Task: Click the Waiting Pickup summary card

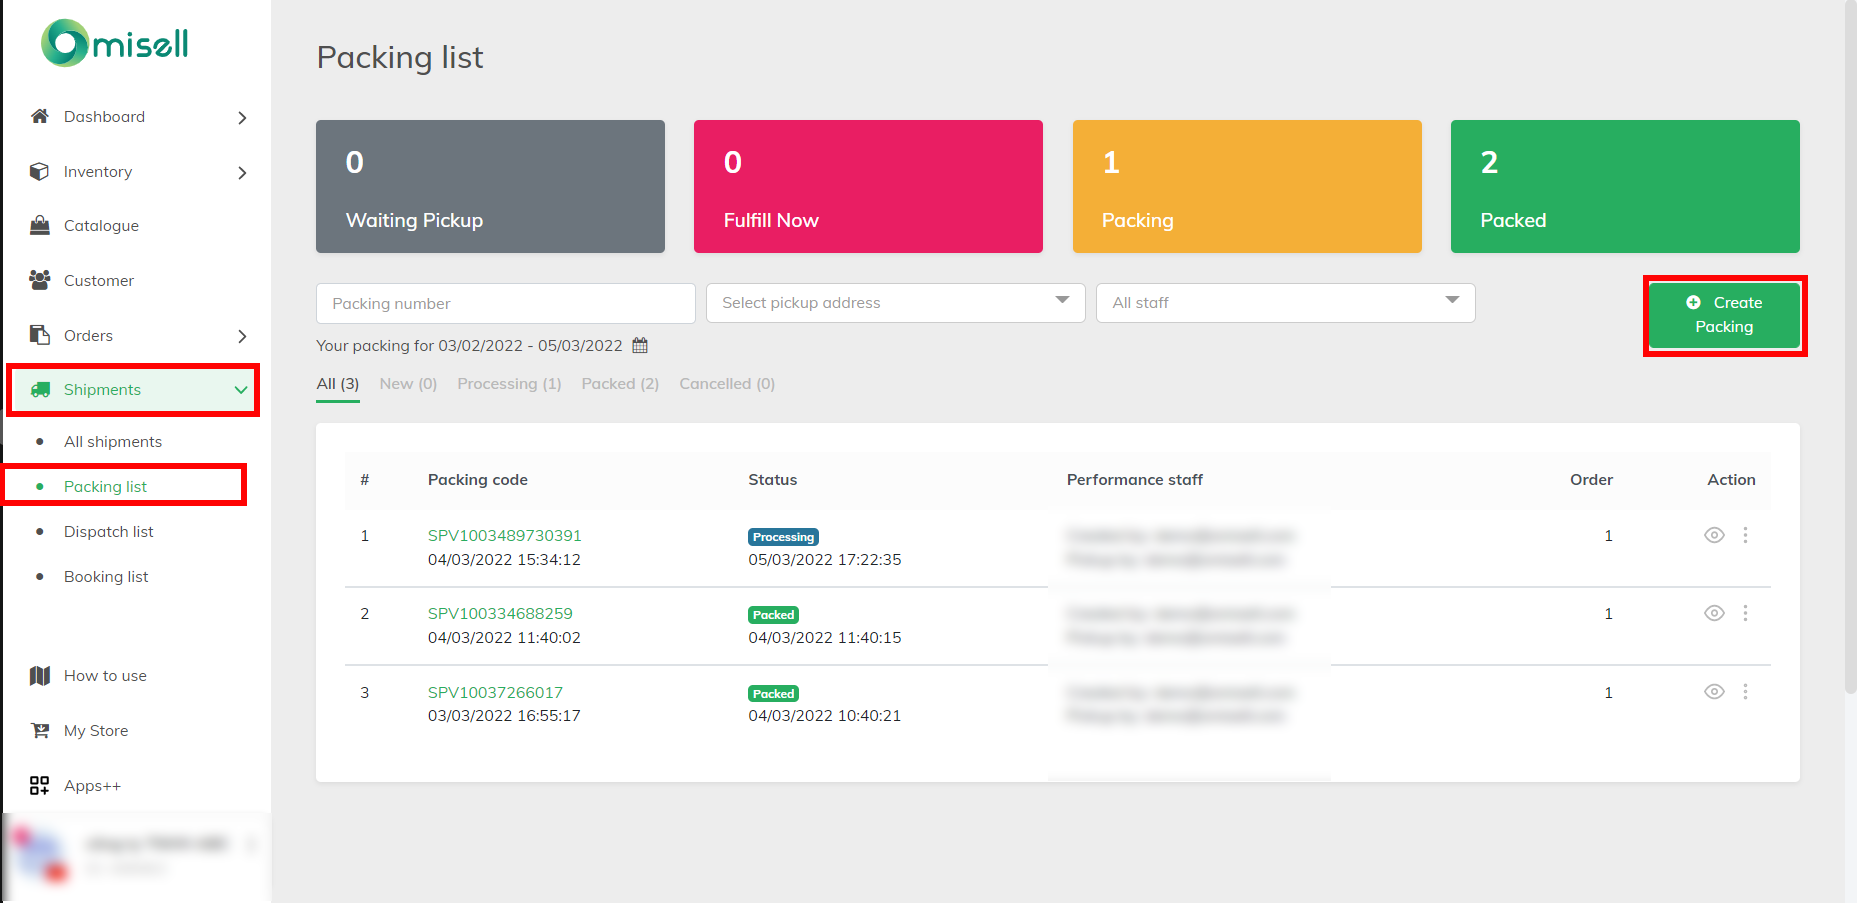Action: tap(490, 186)
